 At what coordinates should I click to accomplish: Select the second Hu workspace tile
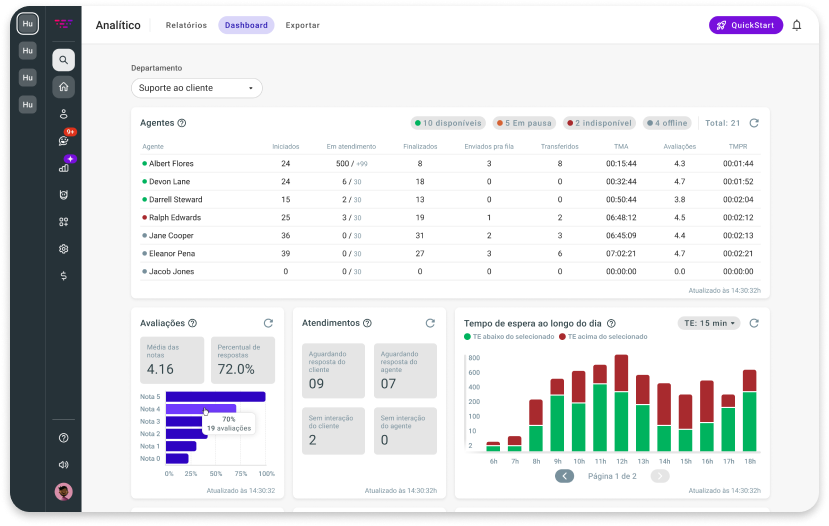click(x=27, y=51)
